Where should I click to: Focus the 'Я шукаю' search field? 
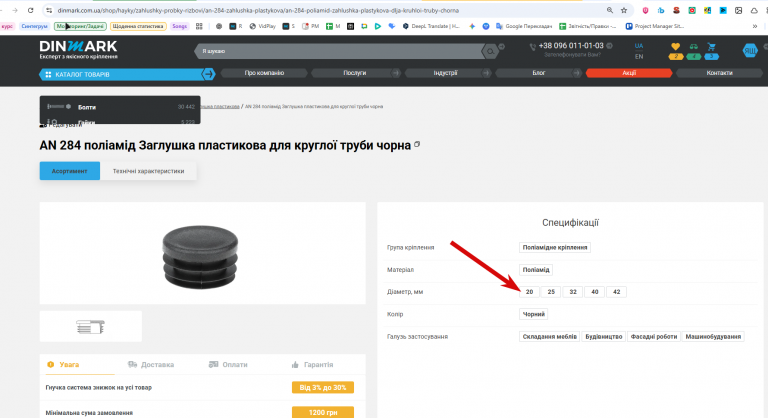click(x=338, y=51)
